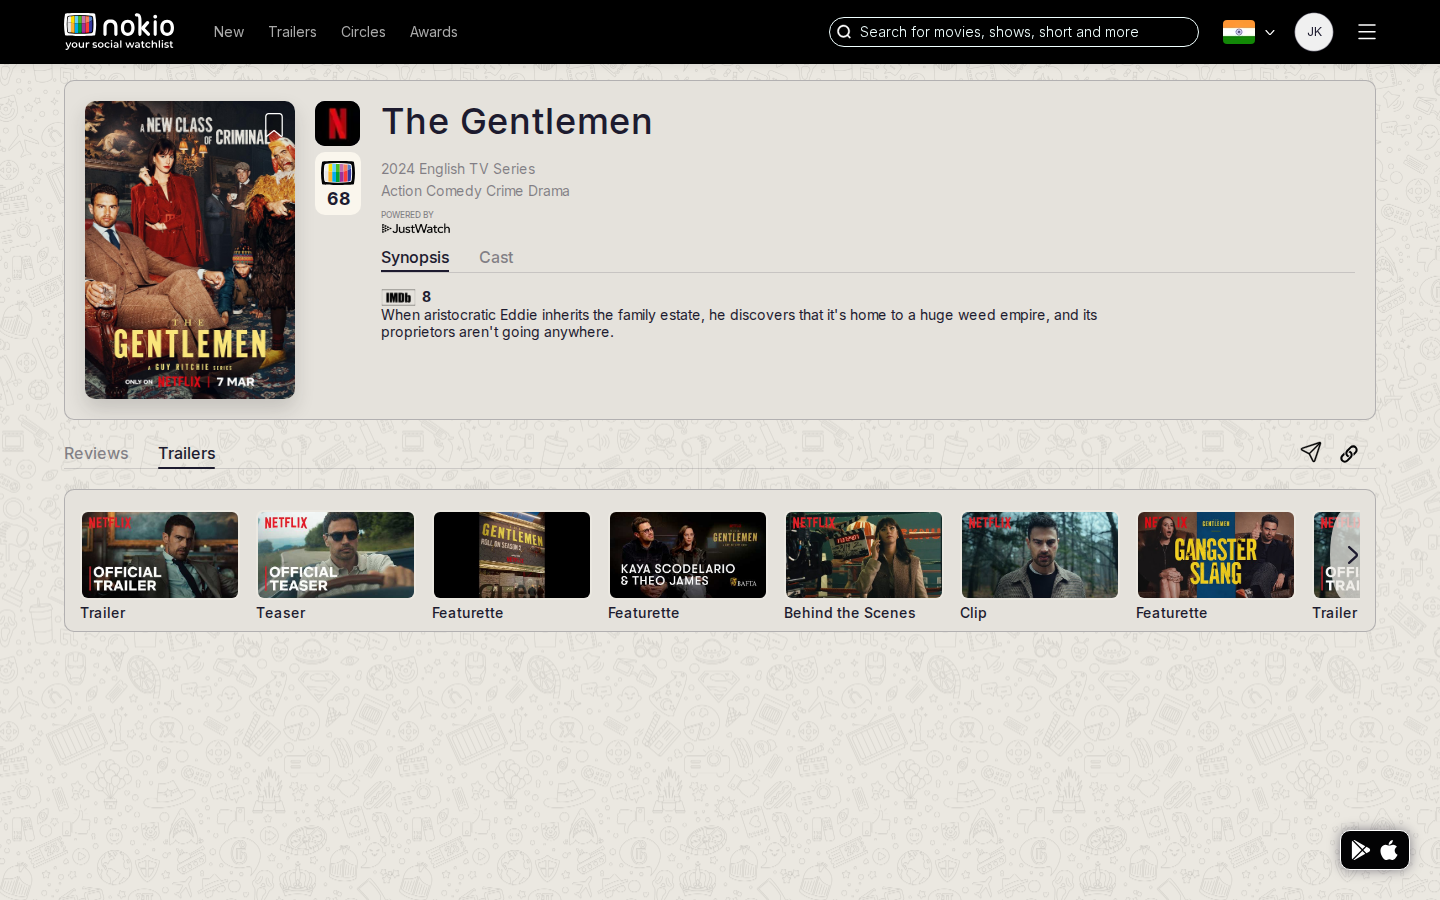Open the Trailers nav item

(292, 32)
